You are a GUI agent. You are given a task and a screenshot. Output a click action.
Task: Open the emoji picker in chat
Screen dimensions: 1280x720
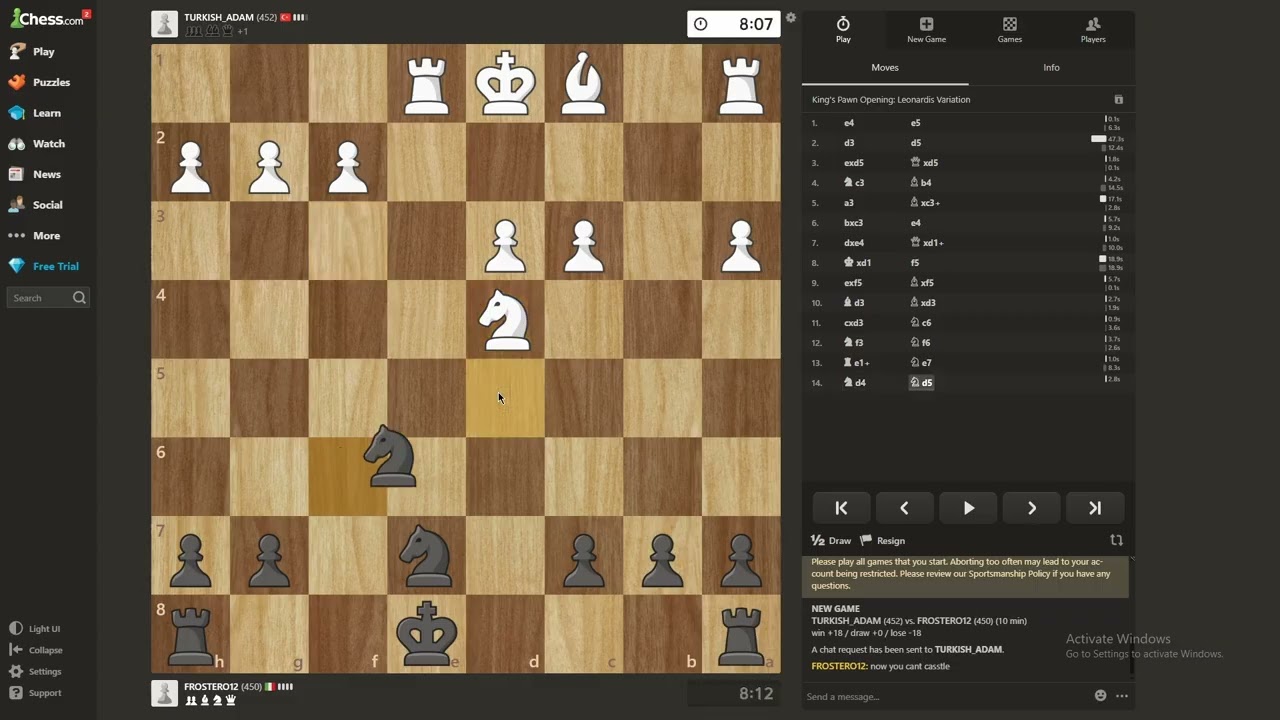[x=1100, y=696]
